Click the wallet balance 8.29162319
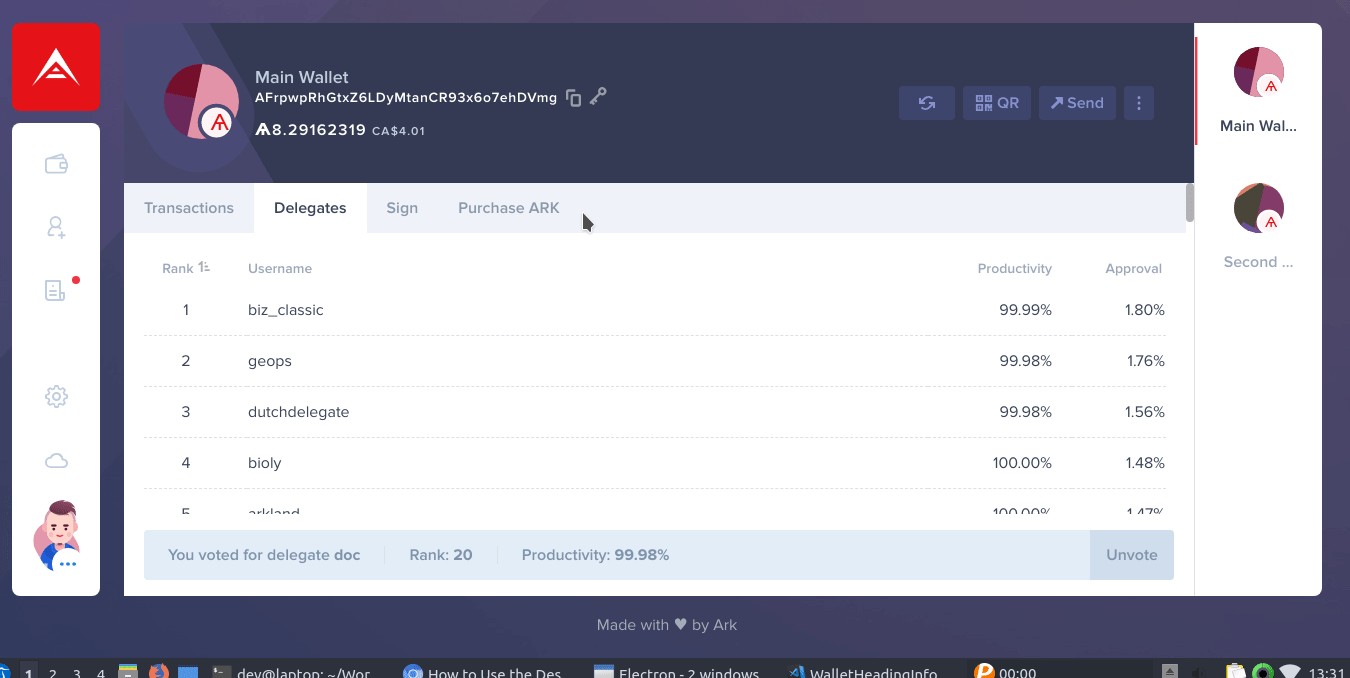 pyautogui.click(x=310, y=130)
